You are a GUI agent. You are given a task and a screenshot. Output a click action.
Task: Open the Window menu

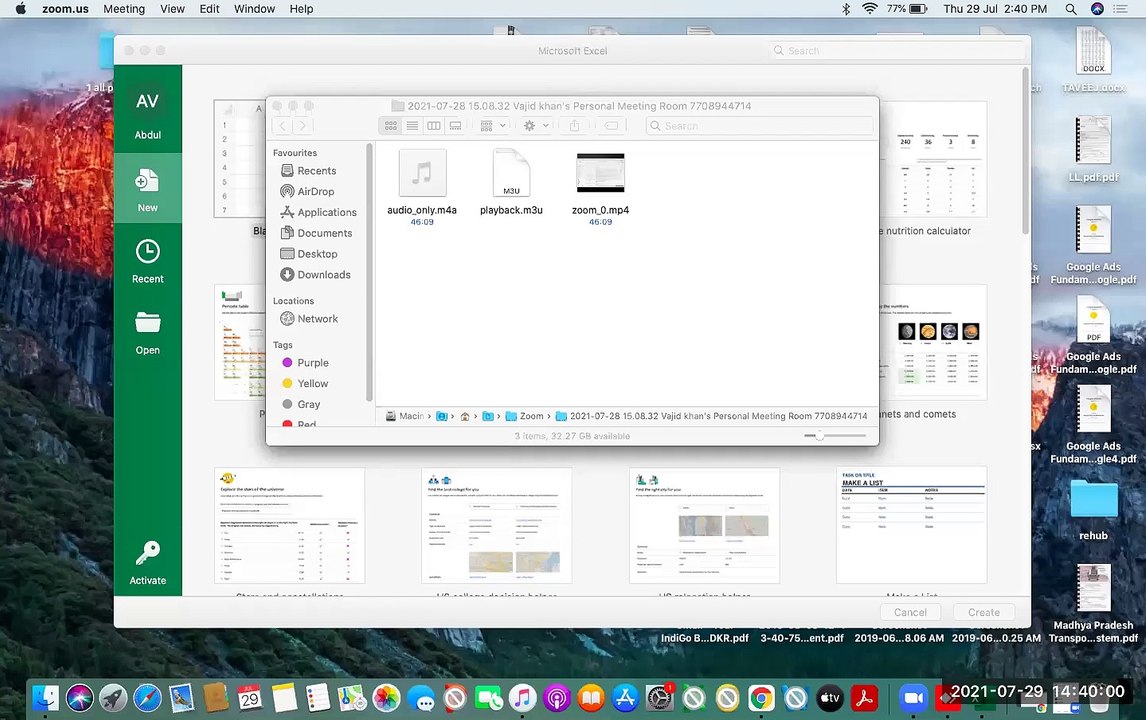click(x=254, y=9)
